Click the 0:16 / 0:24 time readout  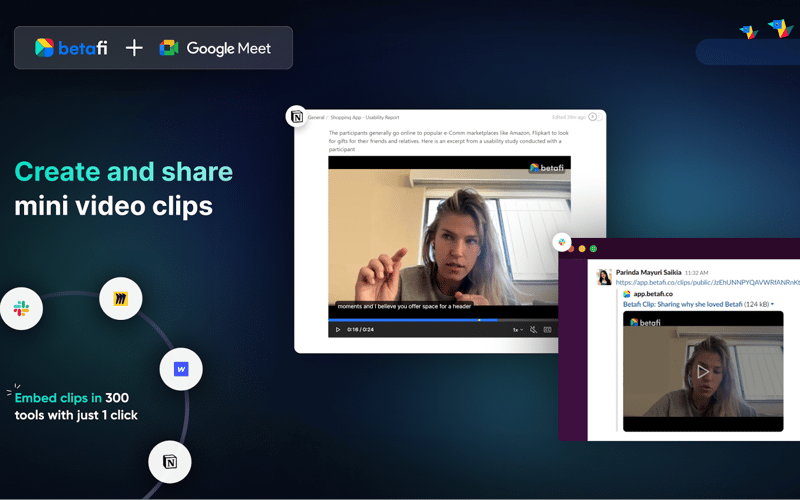click(x=360, y=330)
